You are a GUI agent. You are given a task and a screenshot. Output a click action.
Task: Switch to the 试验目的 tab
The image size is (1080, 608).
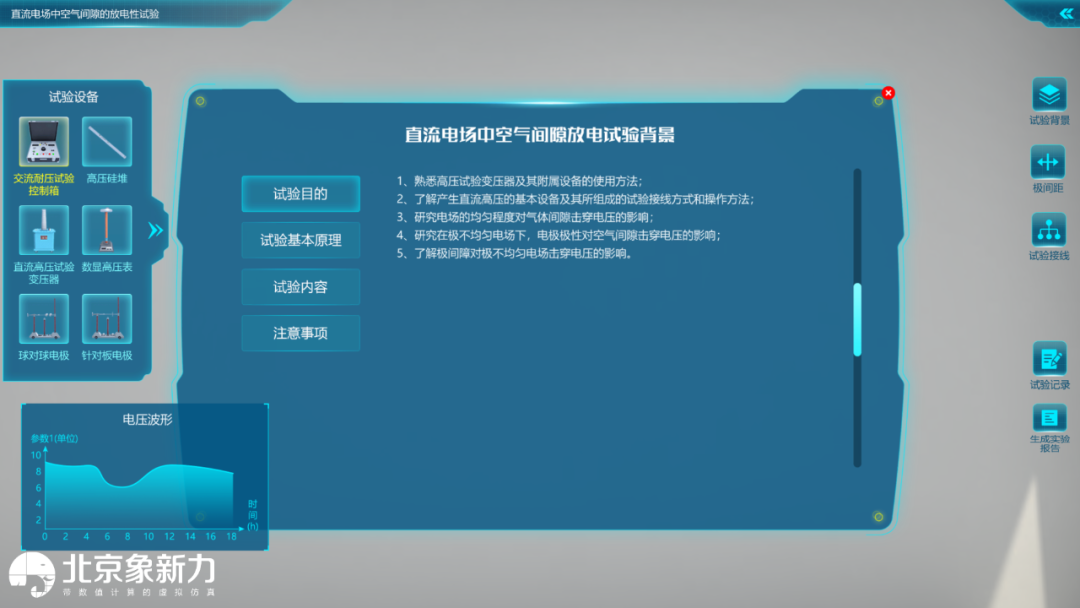(x=300, y=194)
